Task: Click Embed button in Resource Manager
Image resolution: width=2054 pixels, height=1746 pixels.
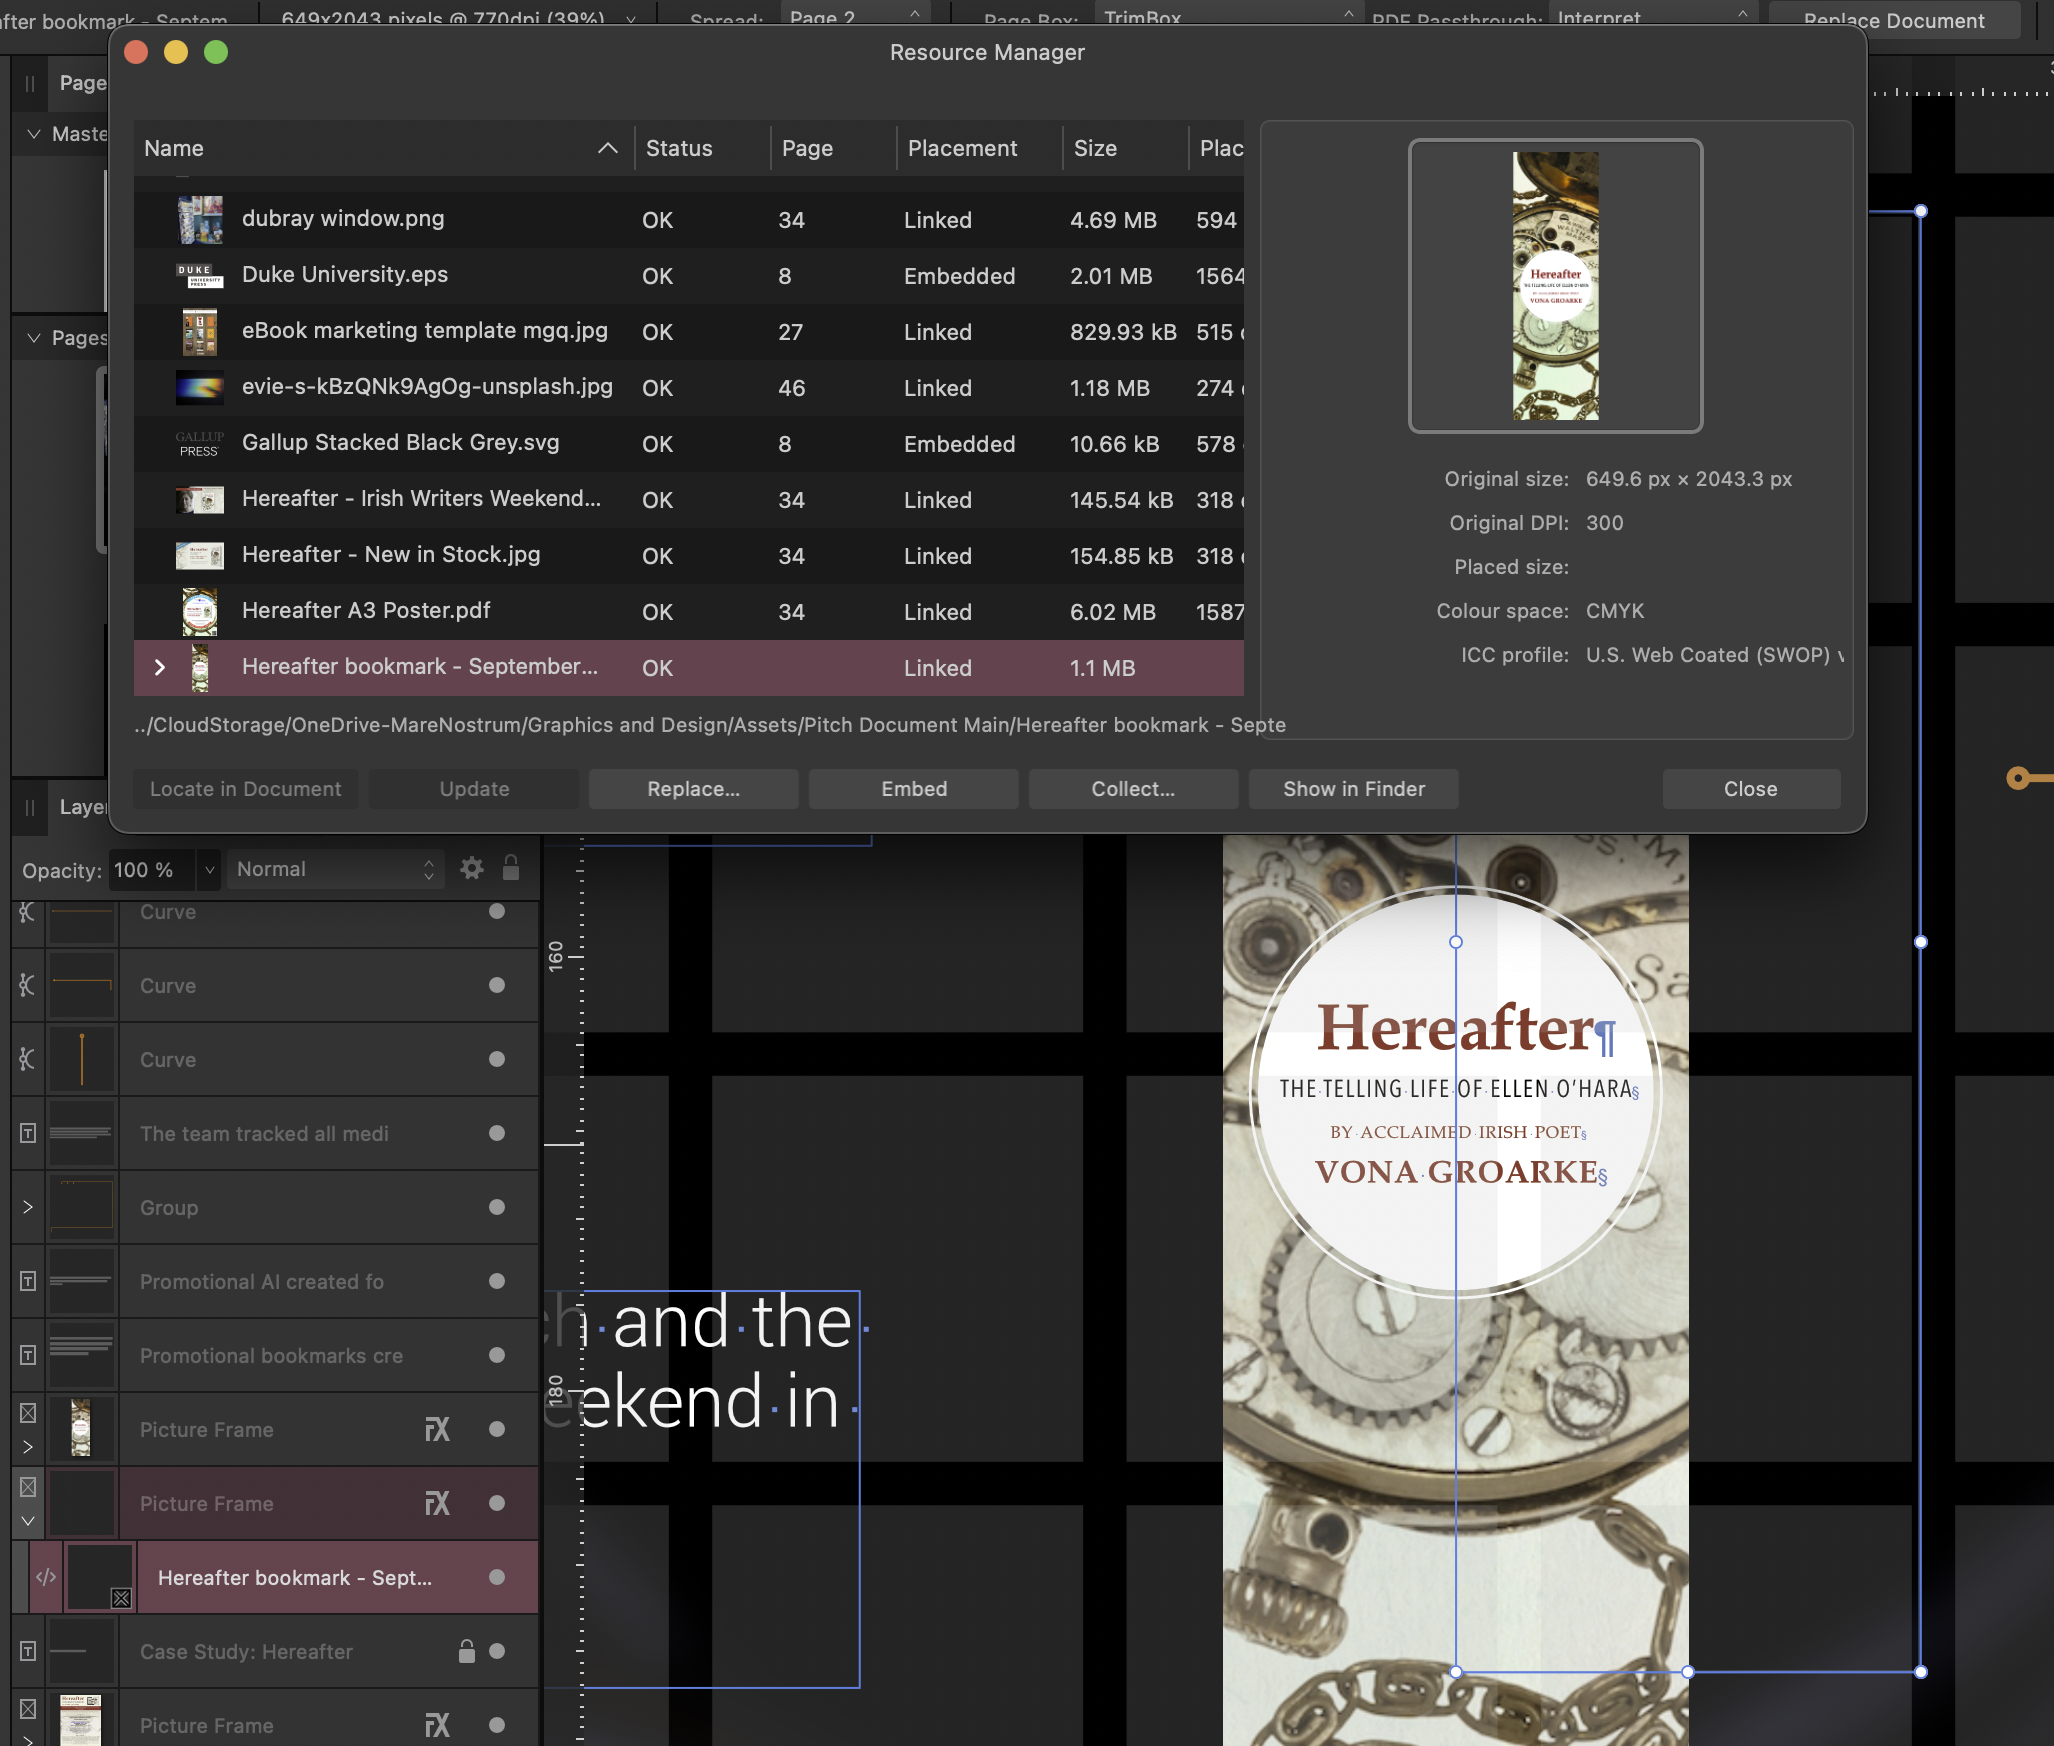Action: coord(913,789)
